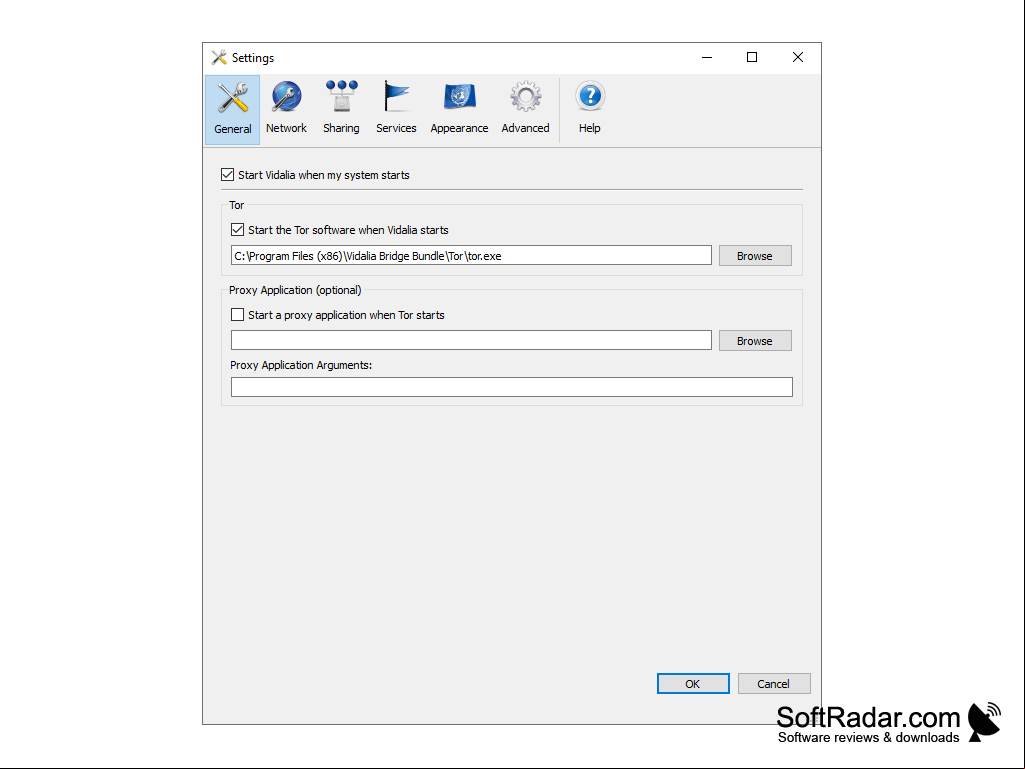This screenshot has width=1025, height=769.
Task: Click the Settings title bar tools icon
Action: click(x=219, y=58)
